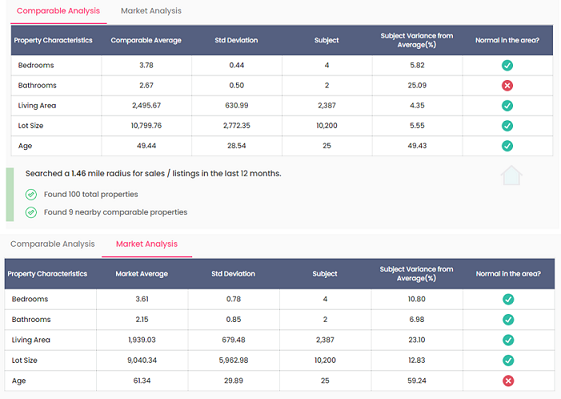Image resolution: width=561 pixels, height=399 pixels.
Task: Select Bedrooms label in comparable table
Action: coord(36,65)
